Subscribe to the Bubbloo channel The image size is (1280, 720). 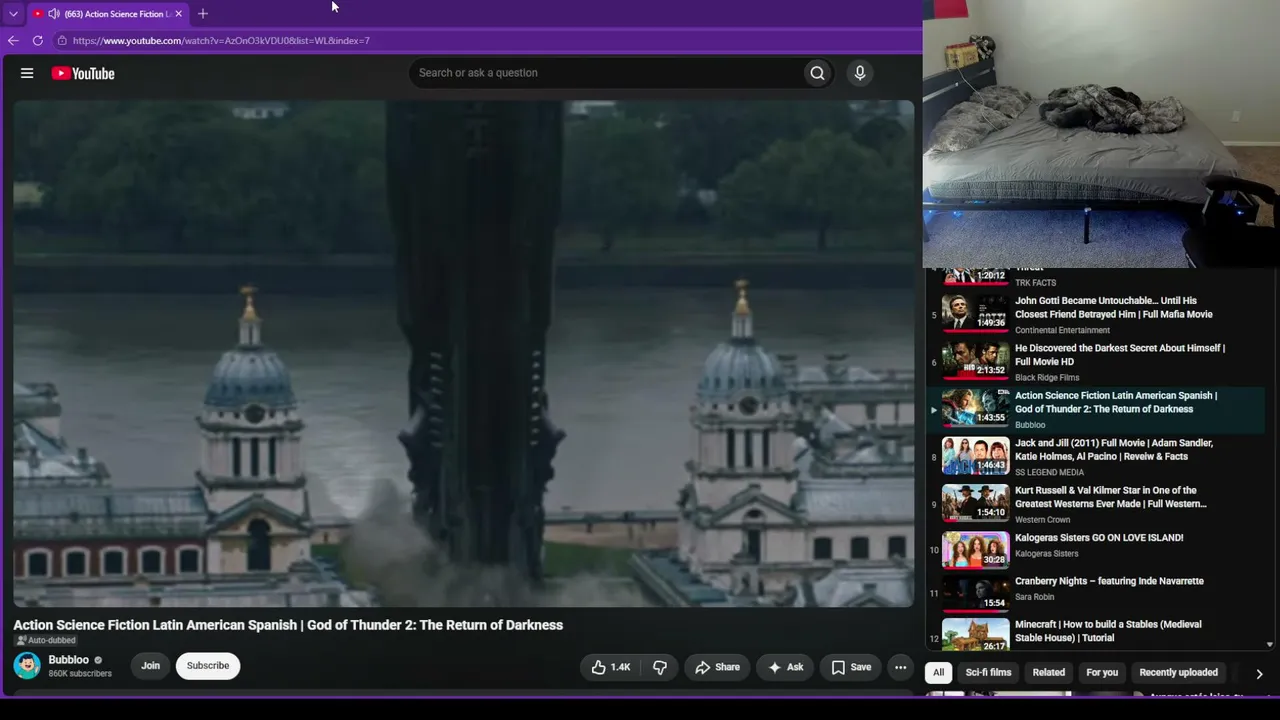pos(208,666)
